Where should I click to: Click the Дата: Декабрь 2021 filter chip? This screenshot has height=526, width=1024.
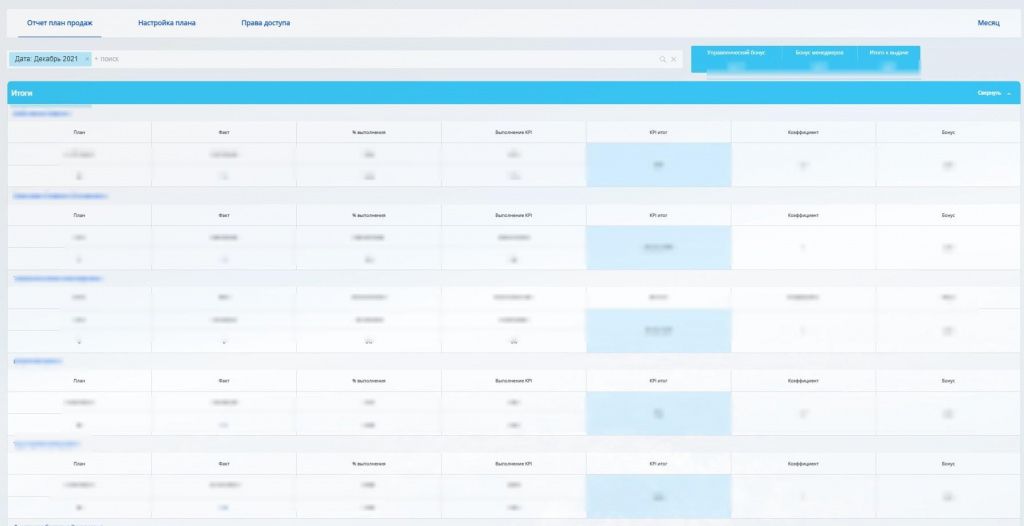click(x=46, y=59)
